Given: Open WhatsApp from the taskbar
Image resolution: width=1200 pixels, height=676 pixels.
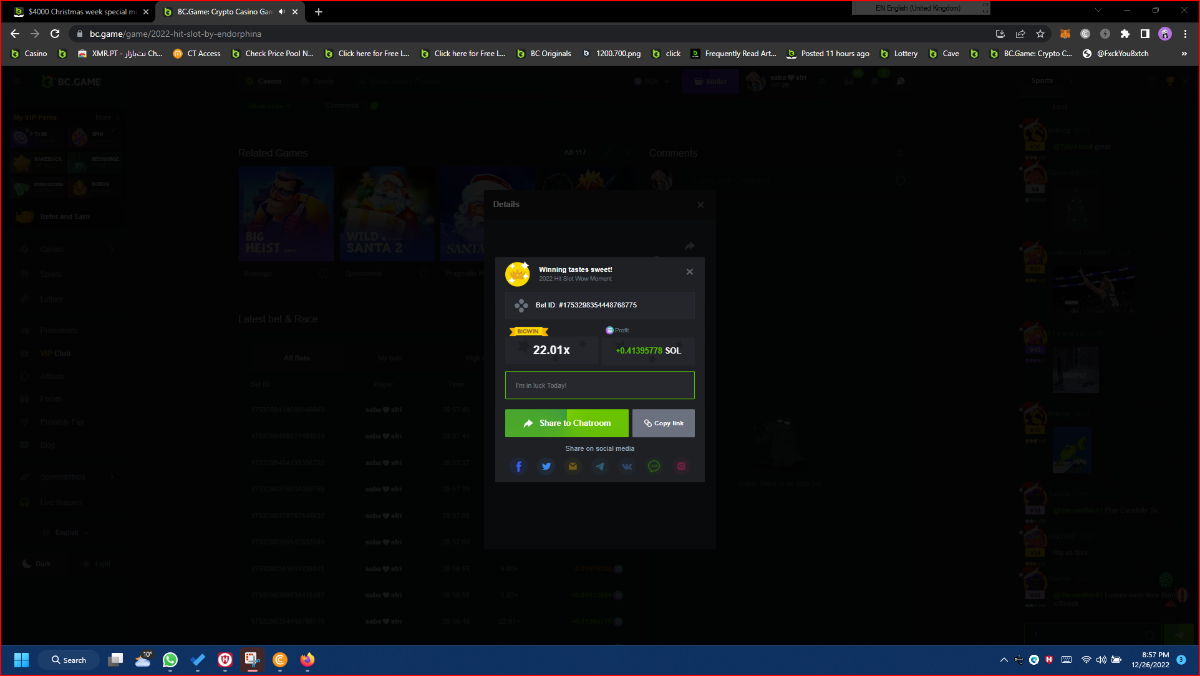Looking at the screenshot, I should [170, 660].
